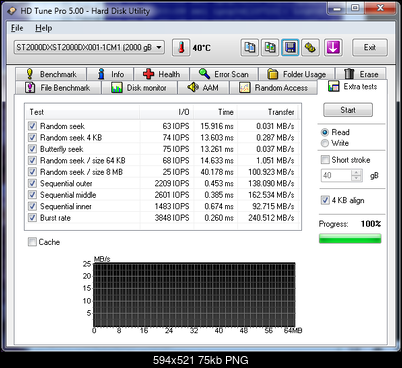Switch to the Folder Usage tab
The height and width of the screenshot is (368, 402).
point(297,74)
